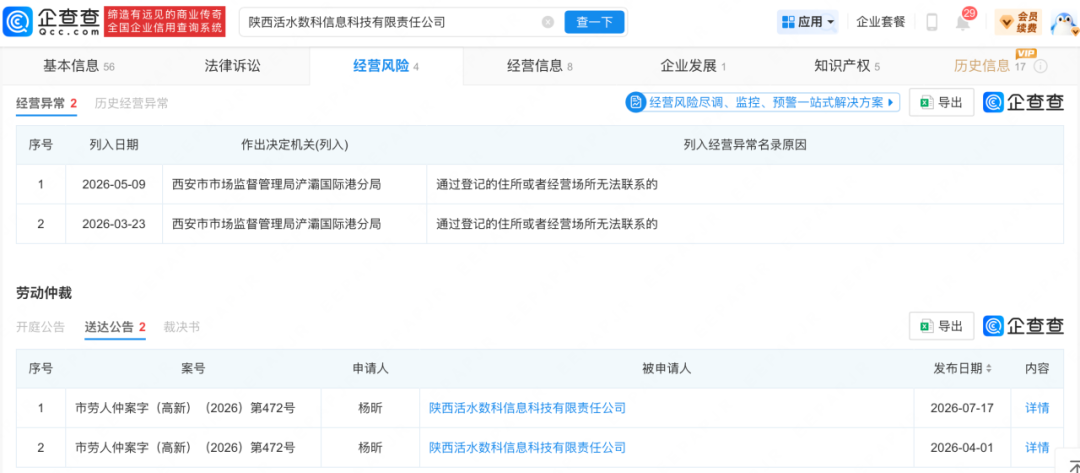Click the mobile phone icon in header
Image resolution: width=1080 pixels, height=473 pixels.
point(932,22)
